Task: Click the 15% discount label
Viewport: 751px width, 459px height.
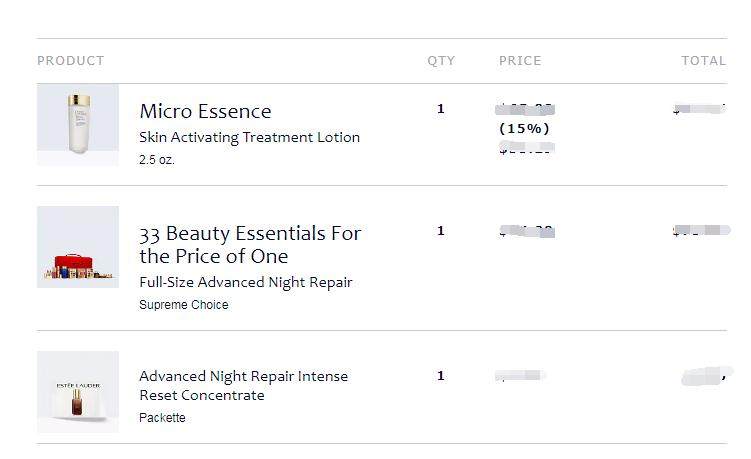Action: pyautogui.click(x=524, y=128)
